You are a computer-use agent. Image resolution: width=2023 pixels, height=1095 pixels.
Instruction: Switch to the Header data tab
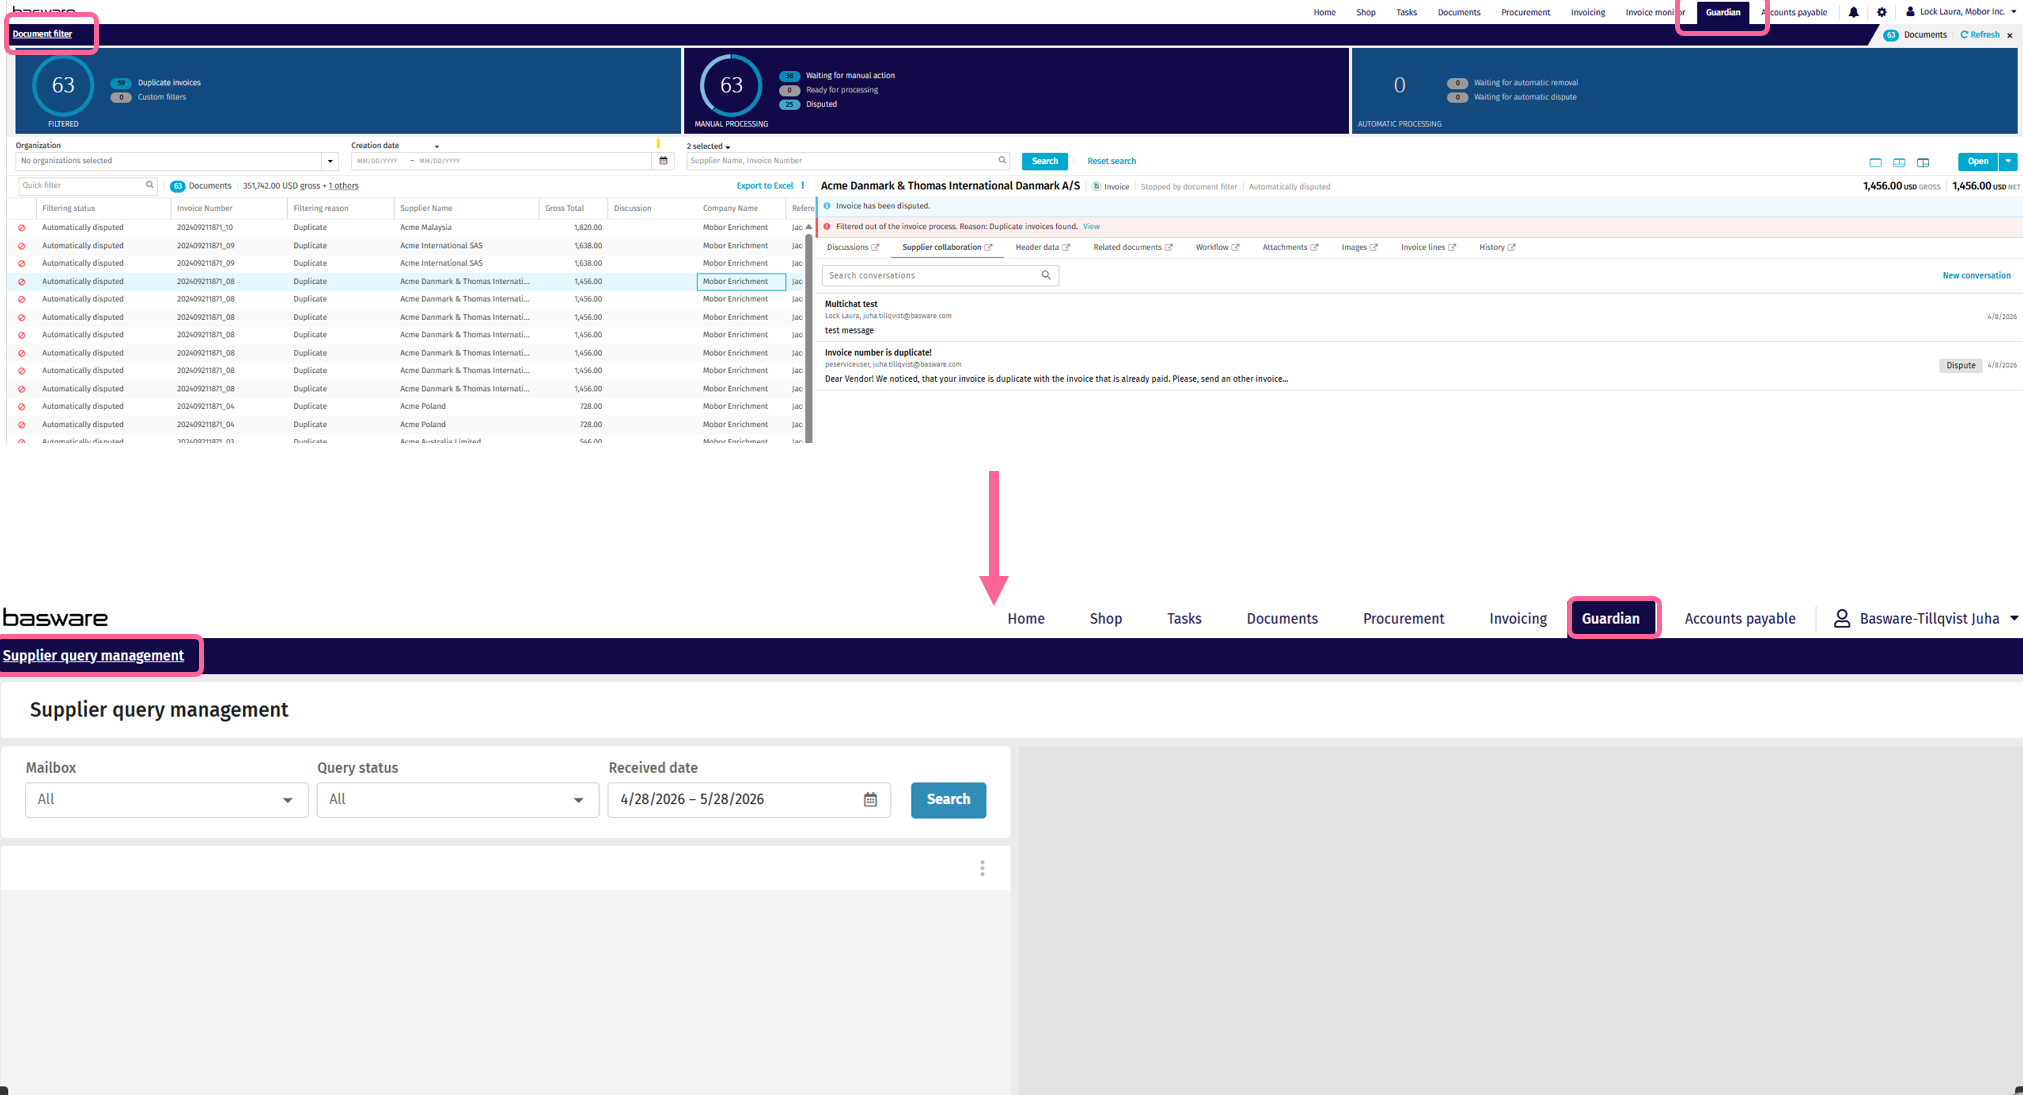tap(1036, 247)
